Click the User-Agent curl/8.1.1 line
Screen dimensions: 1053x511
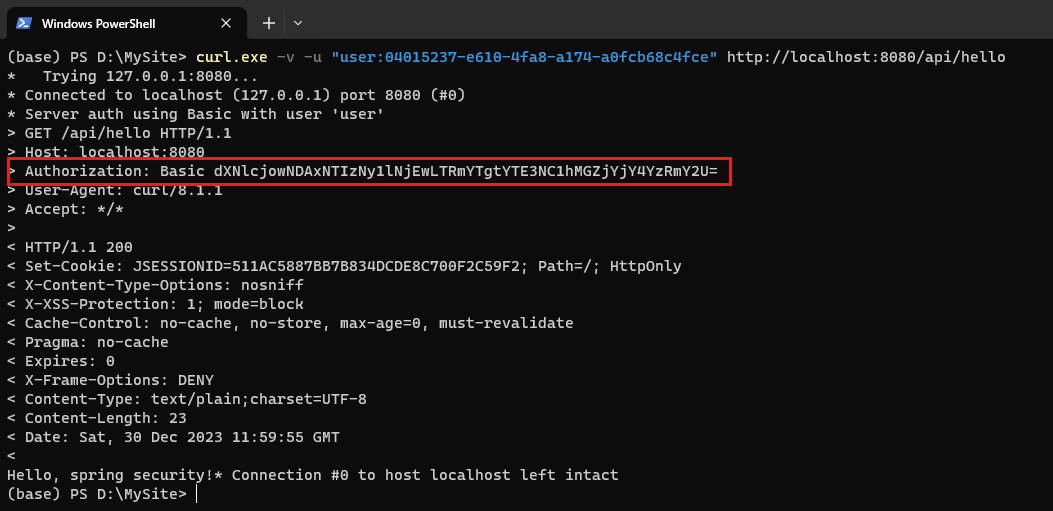[115, 191]
